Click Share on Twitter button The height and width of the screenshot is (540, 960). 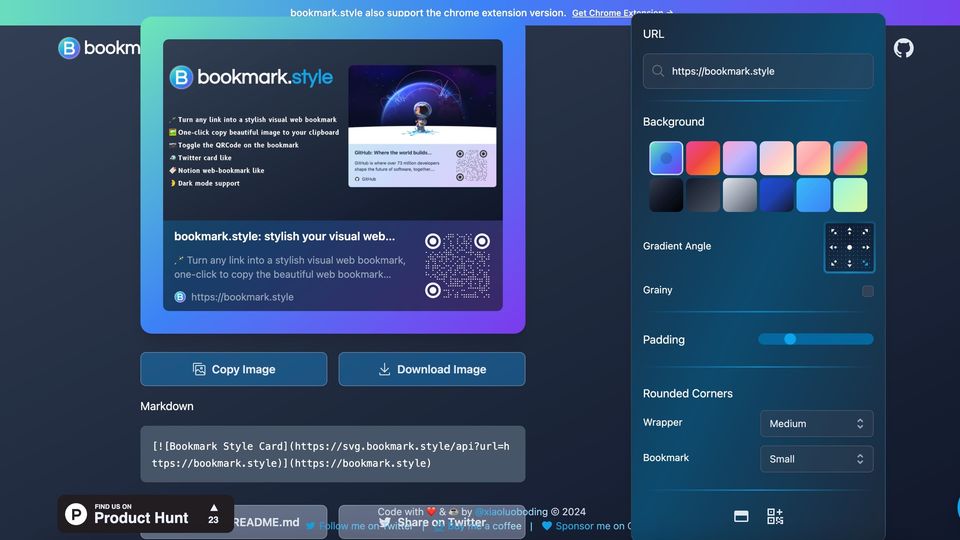point(432,522)
